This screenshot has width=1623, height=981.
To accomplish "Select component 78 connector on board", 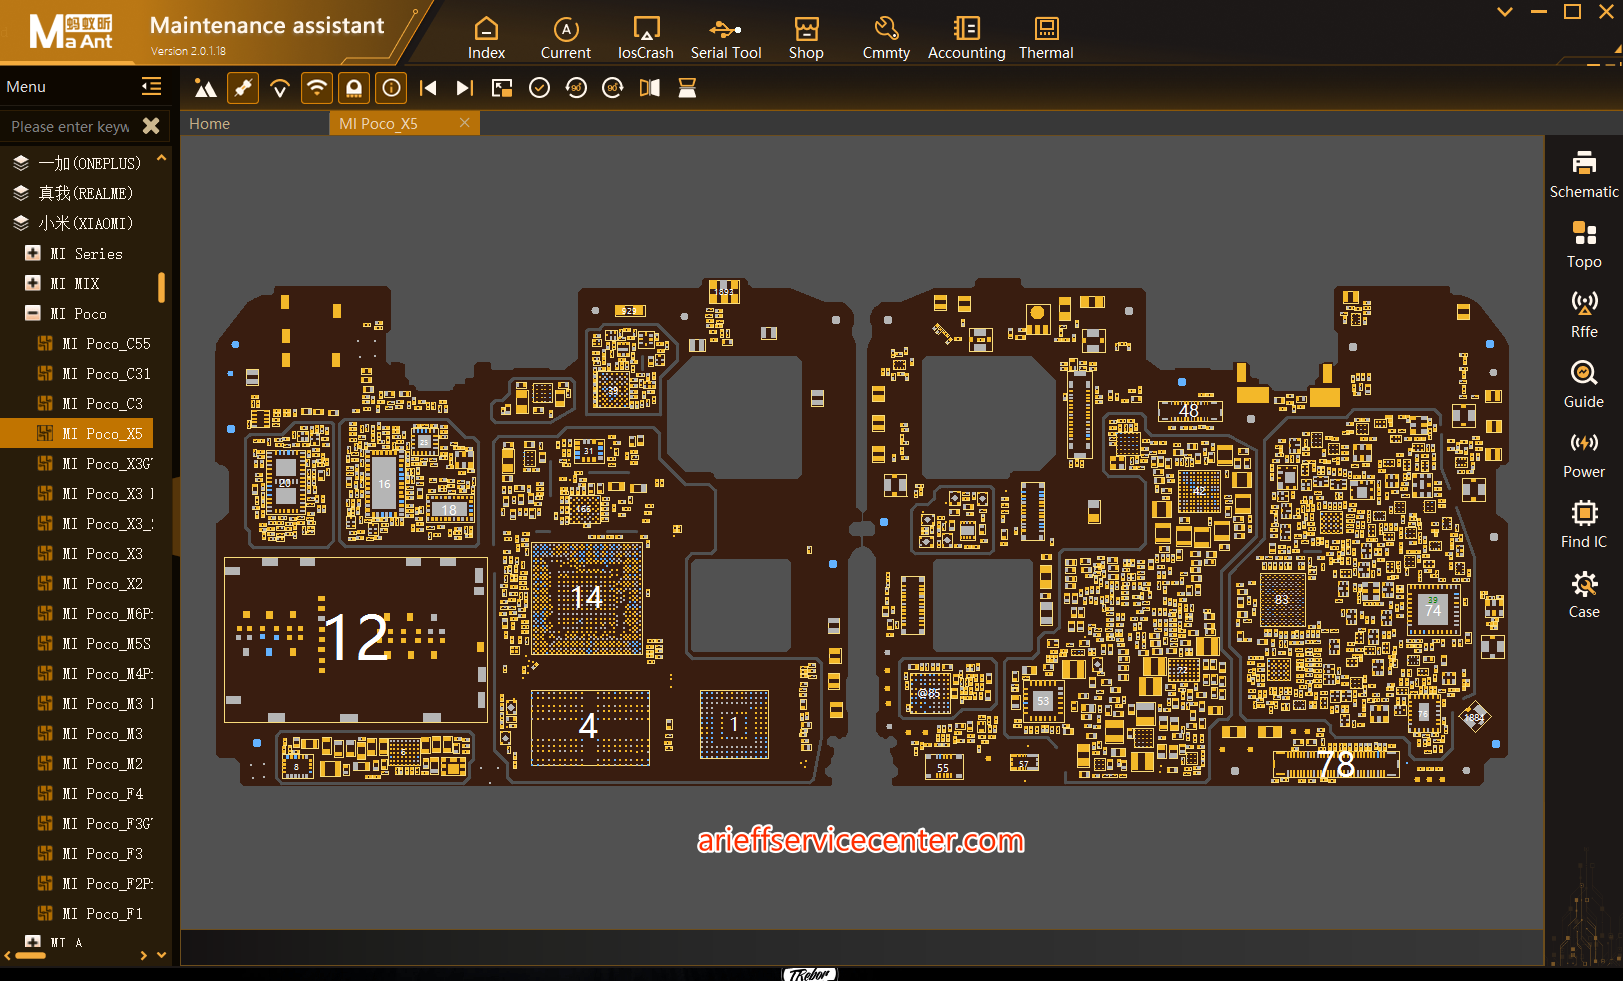I will click(x=1335, y=765).
